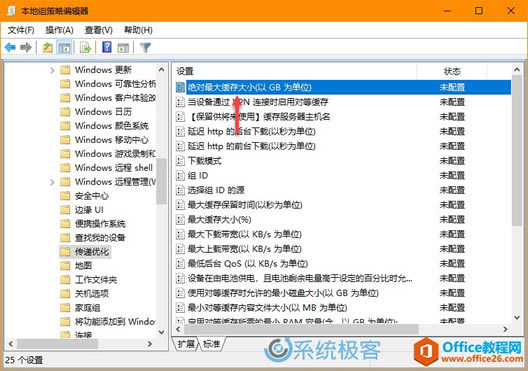Click the Forward arrow toolbar icon
The width and height of the screenshot is (528, 371).
(x=26, y=47)
